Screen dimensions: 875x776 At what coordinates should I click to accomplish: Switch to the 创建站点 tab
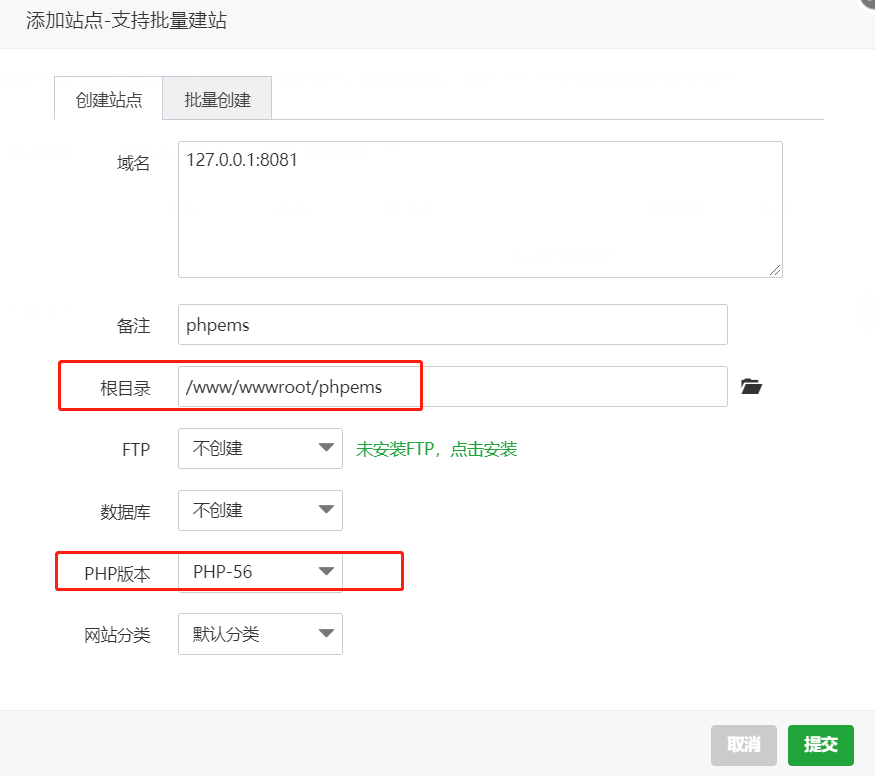pos(109,100)
